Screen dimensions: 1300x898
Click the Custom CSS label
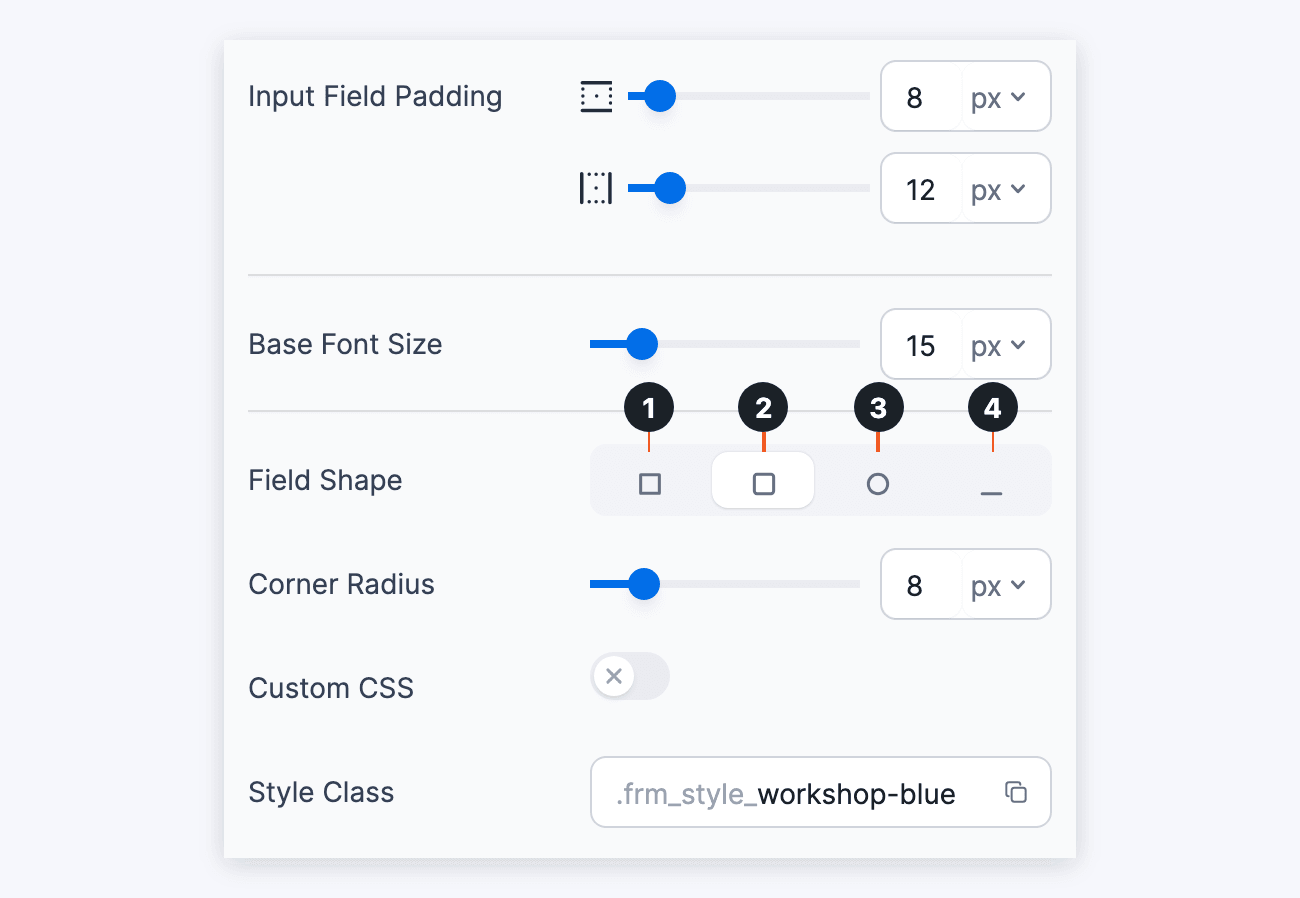click(x=331, y=689)
